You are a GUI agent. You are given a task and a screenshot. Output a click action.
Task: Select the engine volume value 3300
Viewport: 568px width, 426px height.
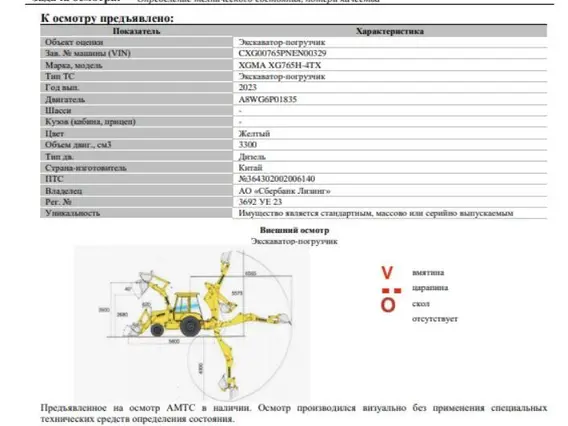point(247,145)
